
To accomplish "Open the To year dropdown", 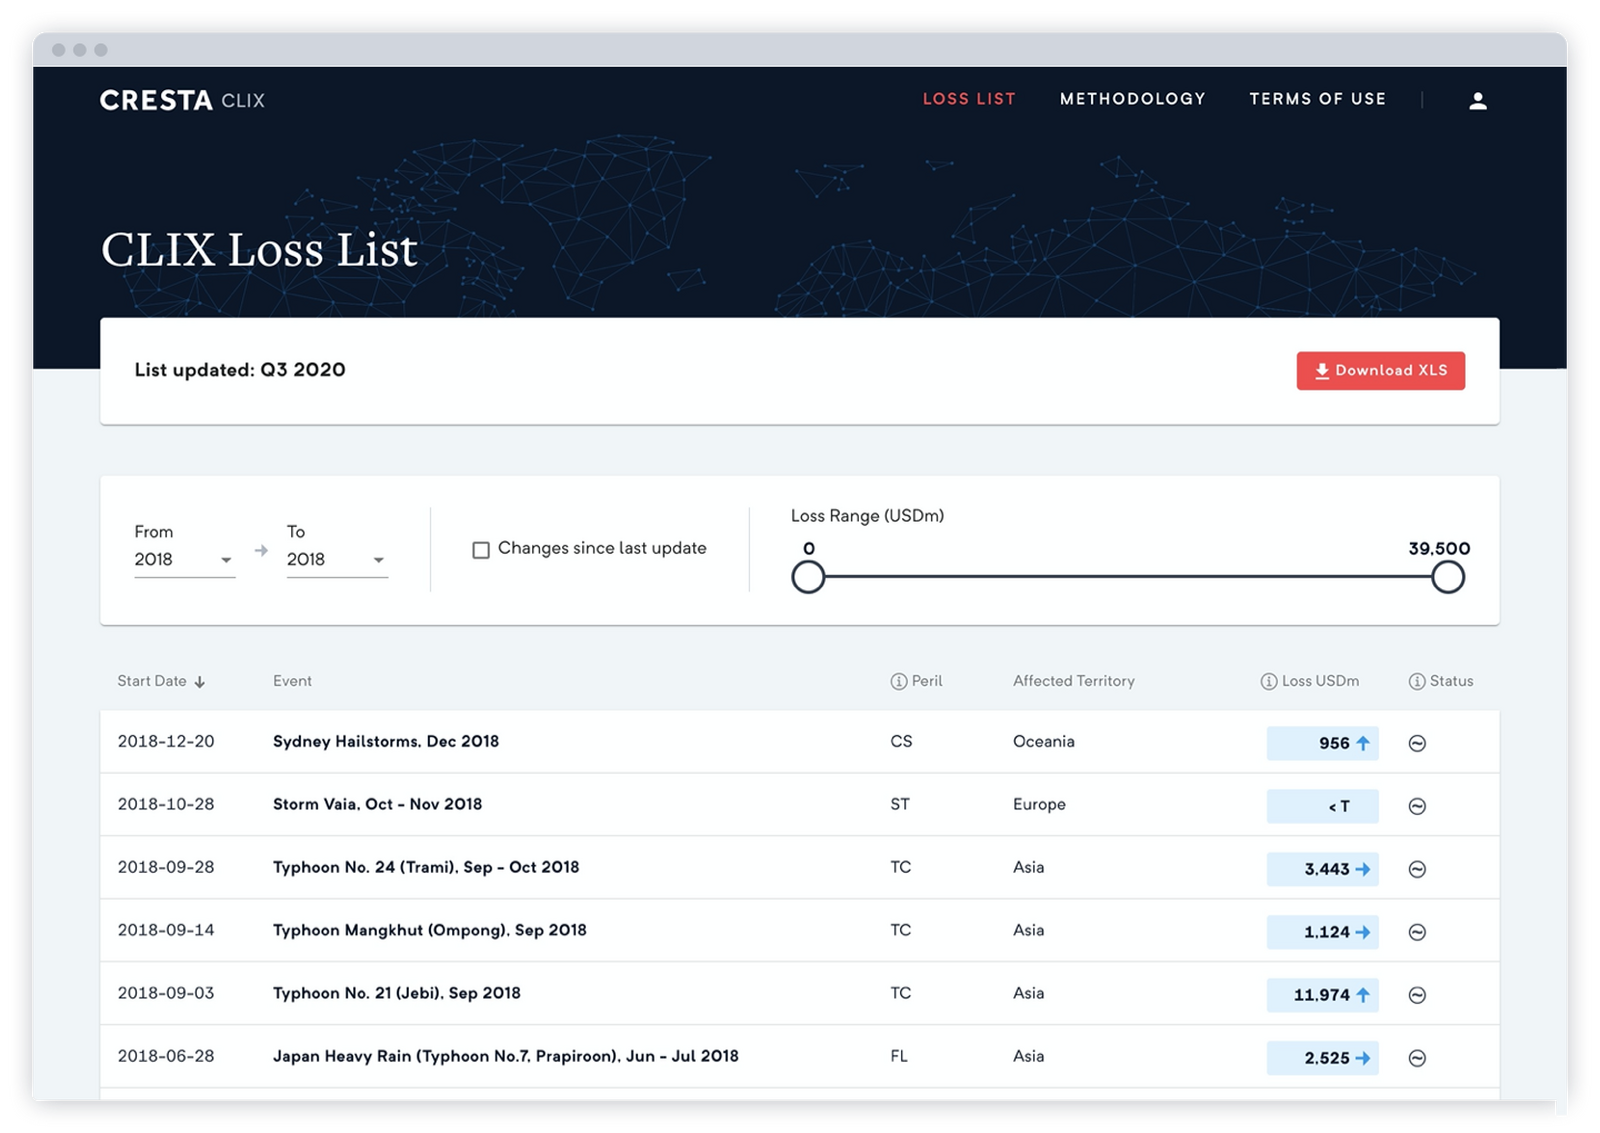I will pos(337,560).
